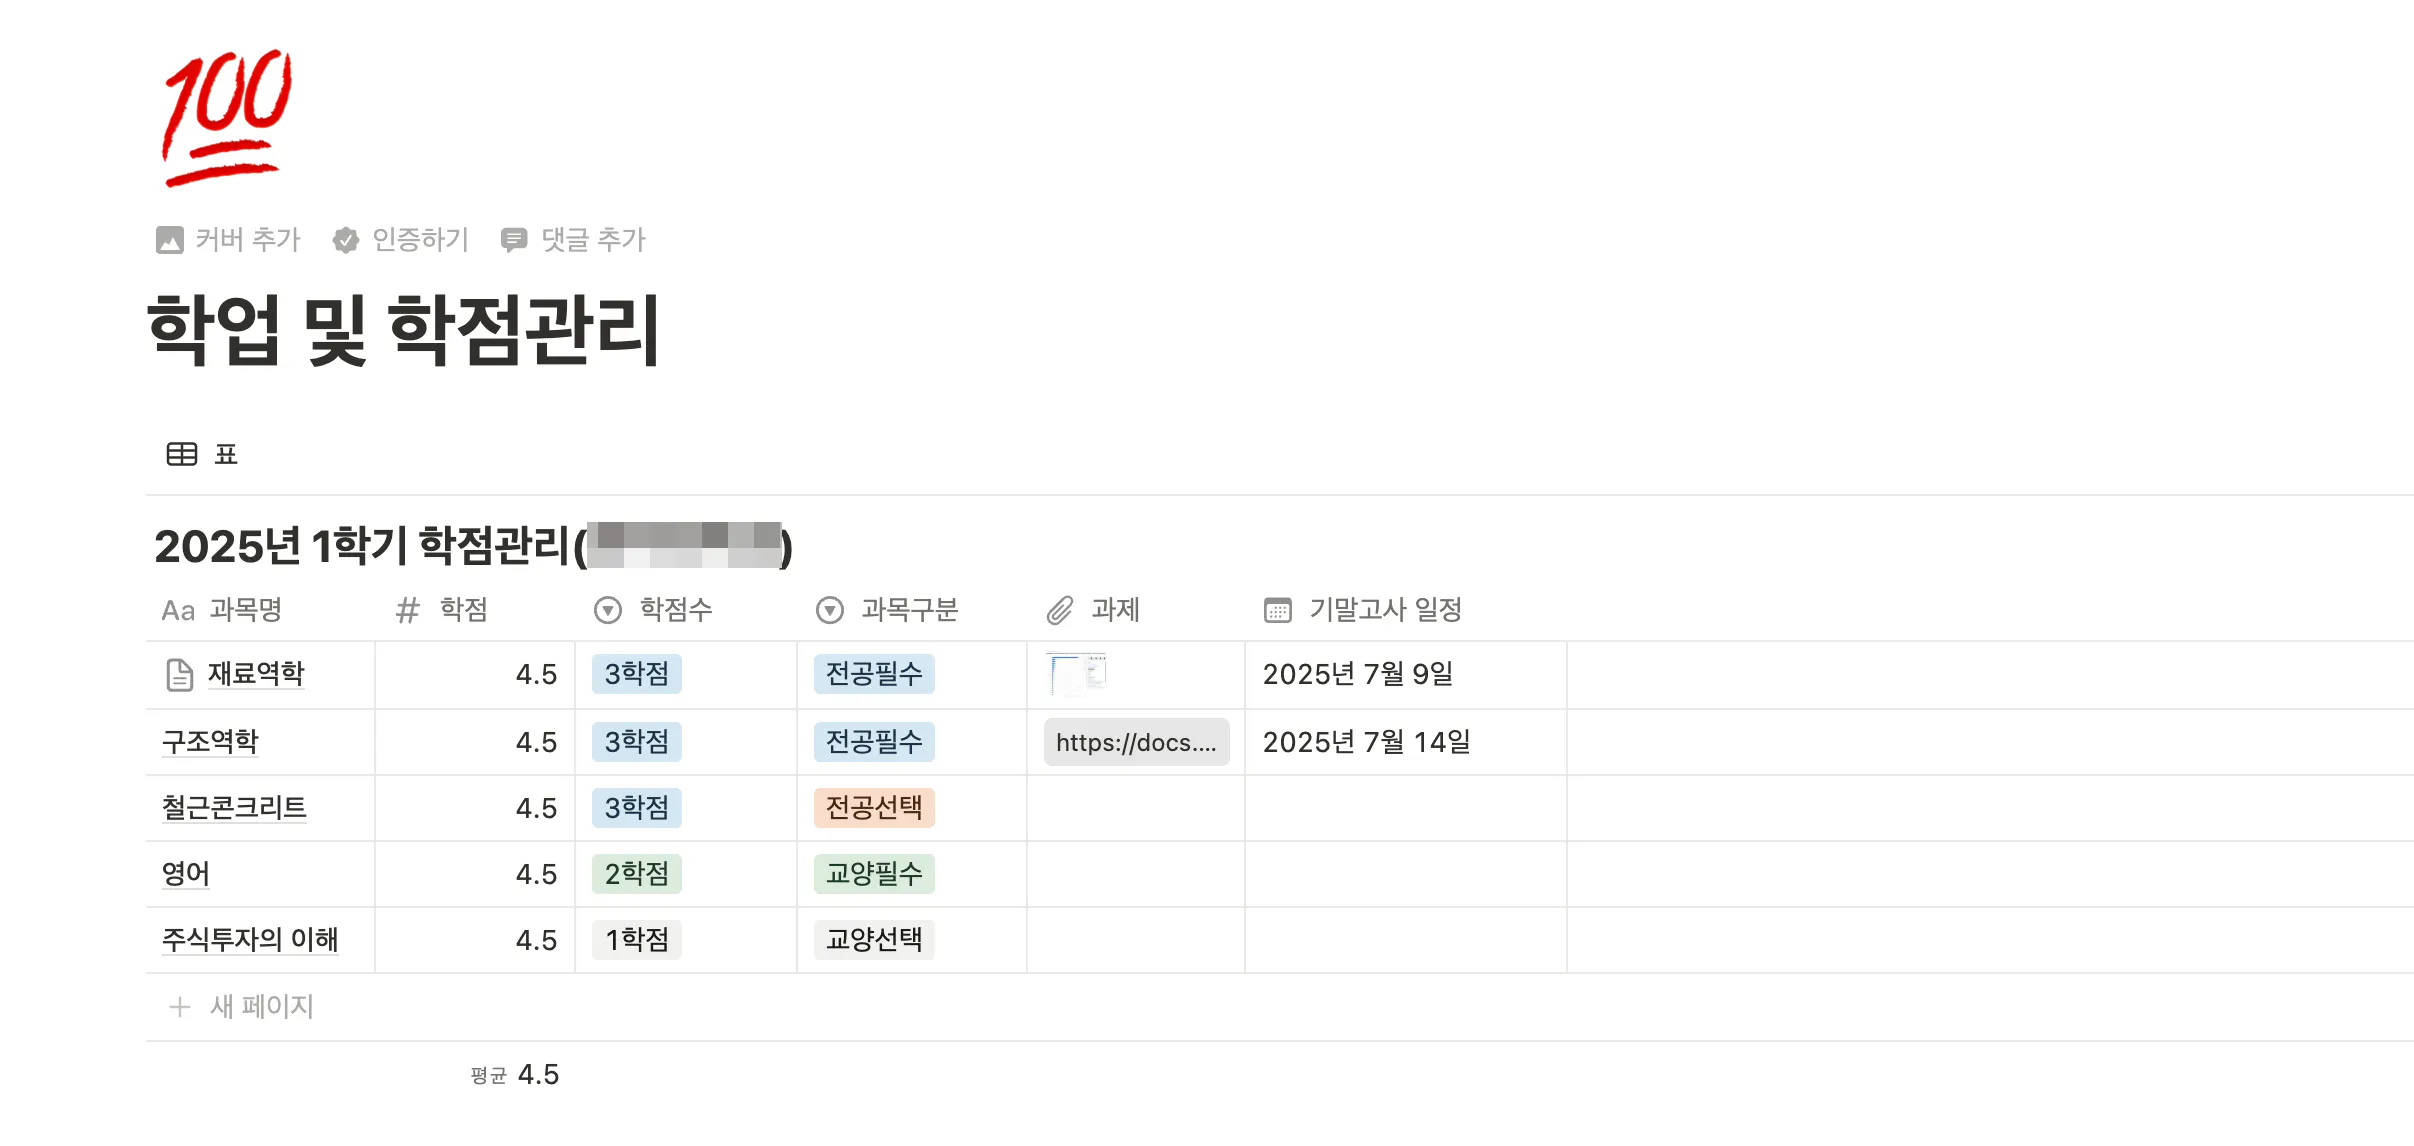
Task: Click the 인증하기 verified badge icon
Action: 346,240
